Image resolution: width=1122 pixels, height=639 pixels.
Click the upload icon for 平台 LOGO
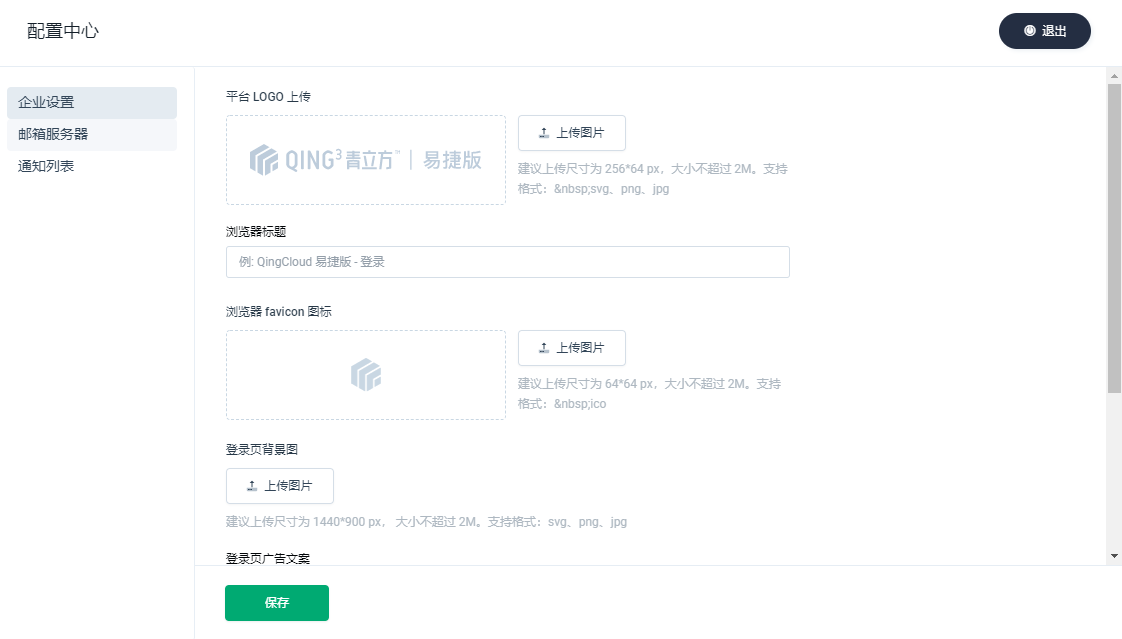(544, 133)
